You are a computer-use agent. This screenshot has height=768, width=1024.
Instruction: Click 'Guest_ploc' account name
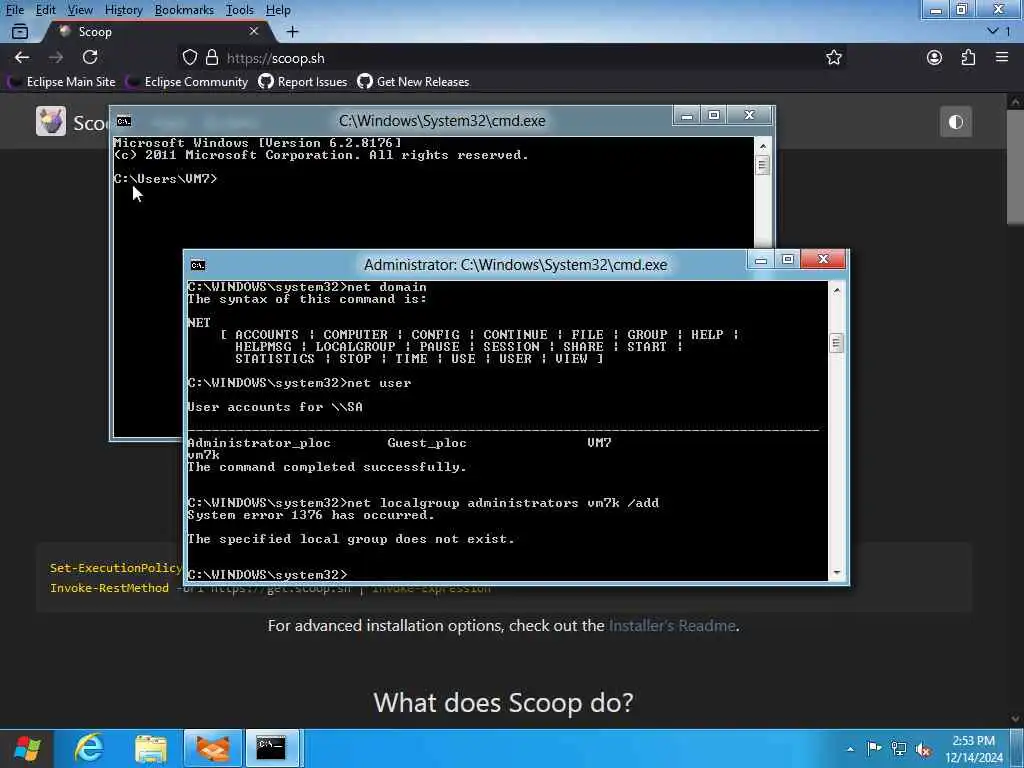point(427,443)
